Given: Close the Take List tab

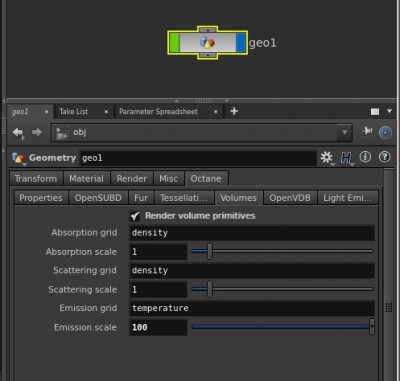Looking at the screenshot, I should point(106,112).
